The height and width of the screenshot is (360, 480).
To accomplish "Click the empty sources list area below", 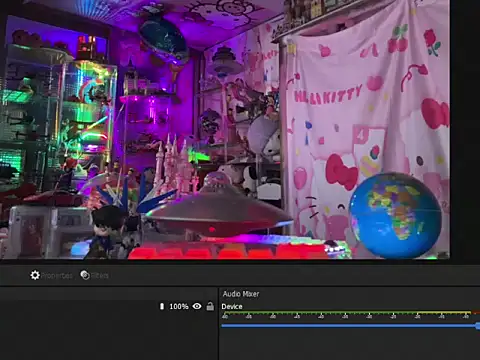I will tap(108, 336).
